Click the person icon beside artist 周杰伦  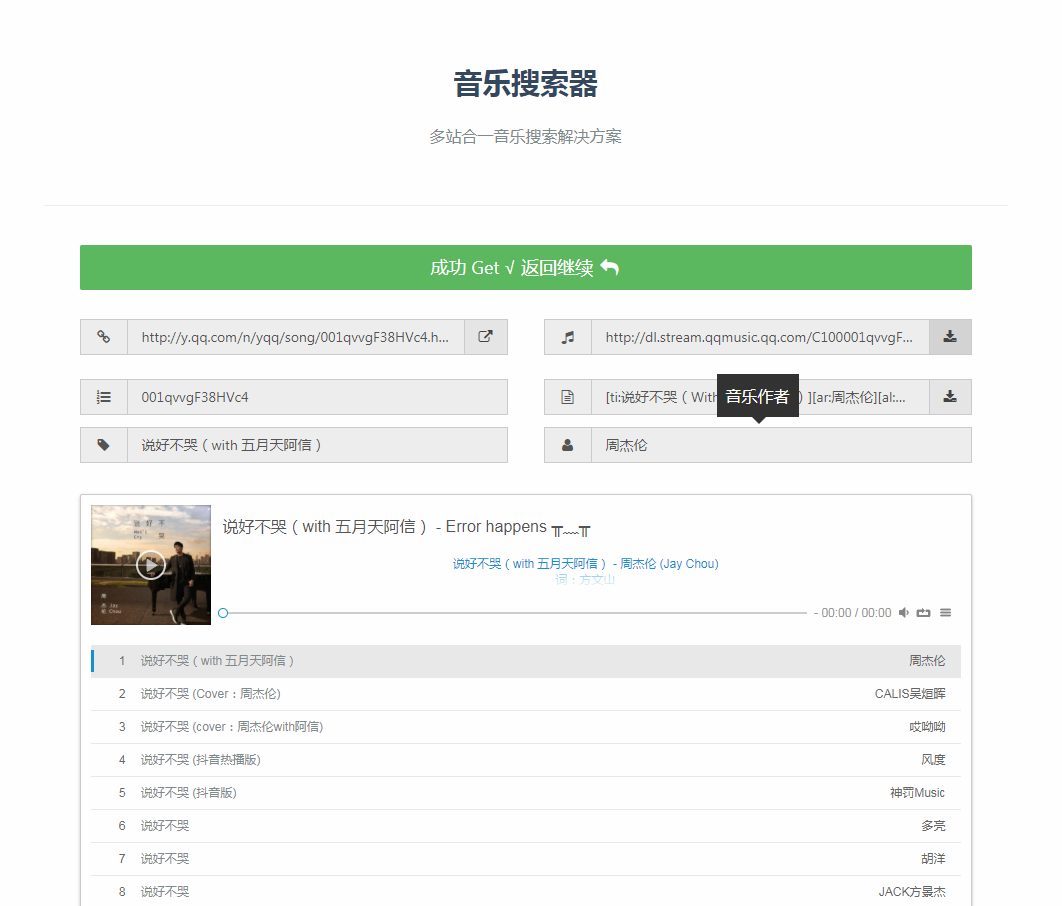[568, 445]
